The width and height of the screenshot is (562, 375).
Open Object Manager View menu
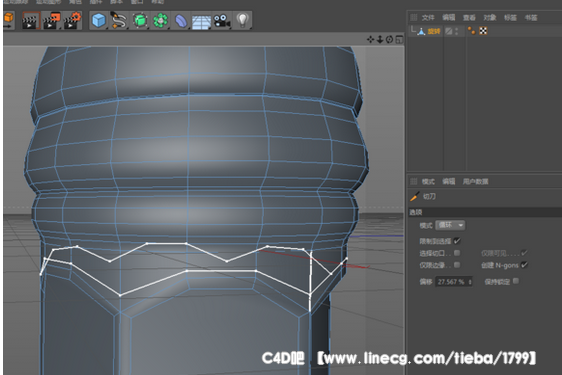(469, 18)
